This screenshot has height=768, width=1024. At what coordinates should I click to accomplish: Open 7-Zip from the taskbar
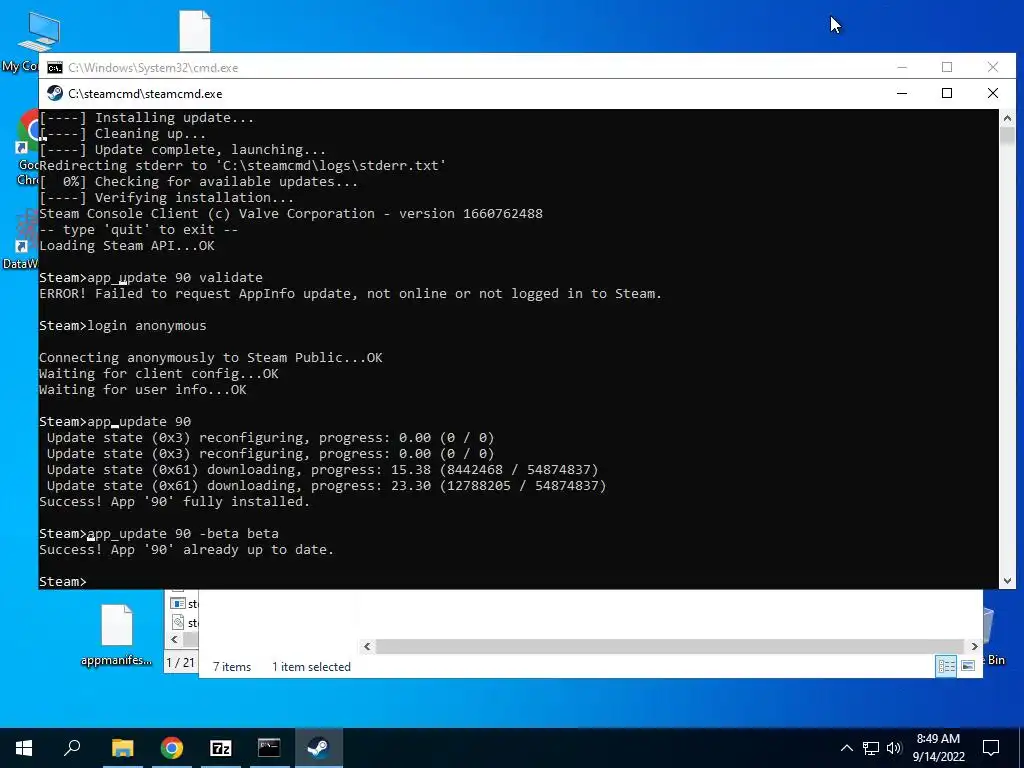click(x=221, y=748)
